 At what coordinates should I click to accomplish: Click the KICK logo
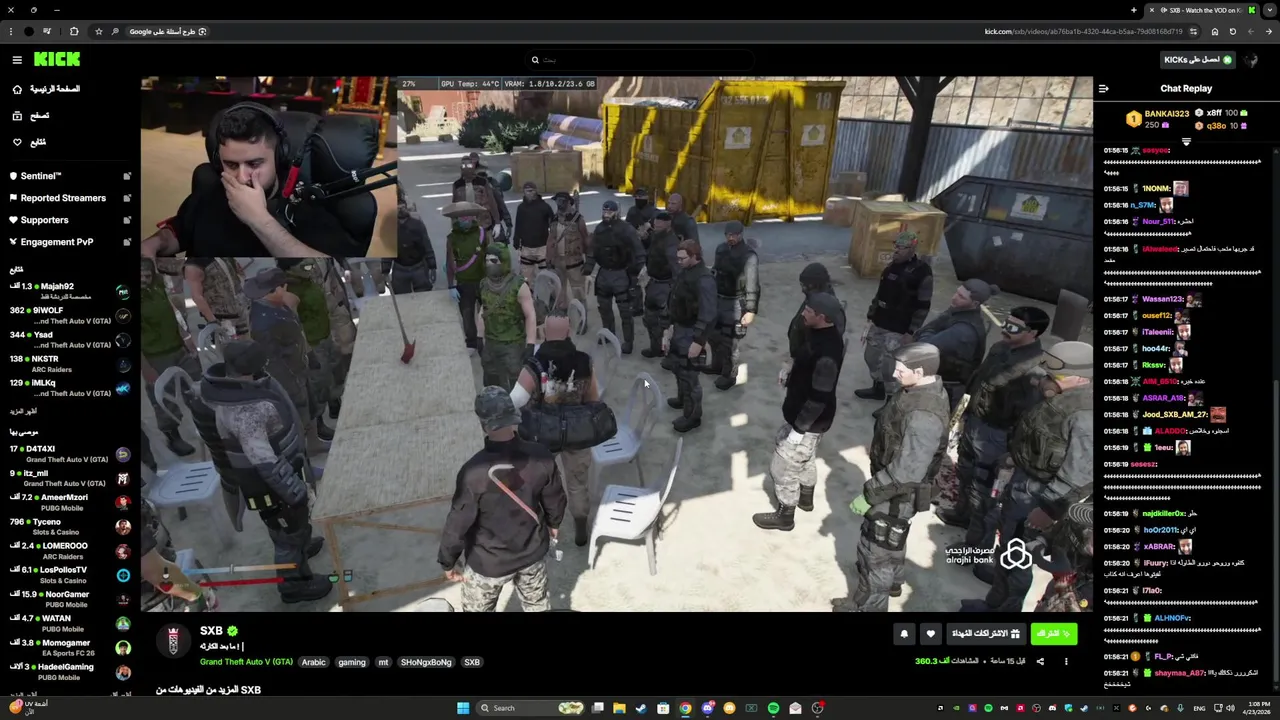[57, 59]
